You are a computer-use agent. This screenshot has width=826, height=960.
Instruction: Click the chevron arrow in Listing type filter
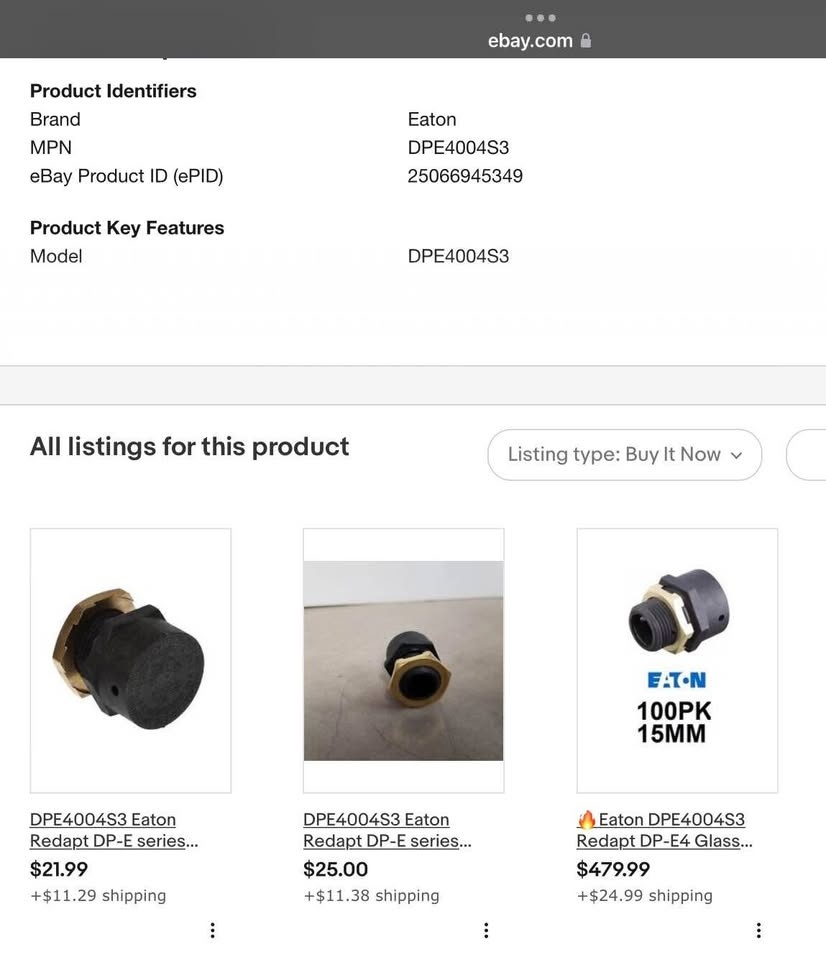coord(737,456)
